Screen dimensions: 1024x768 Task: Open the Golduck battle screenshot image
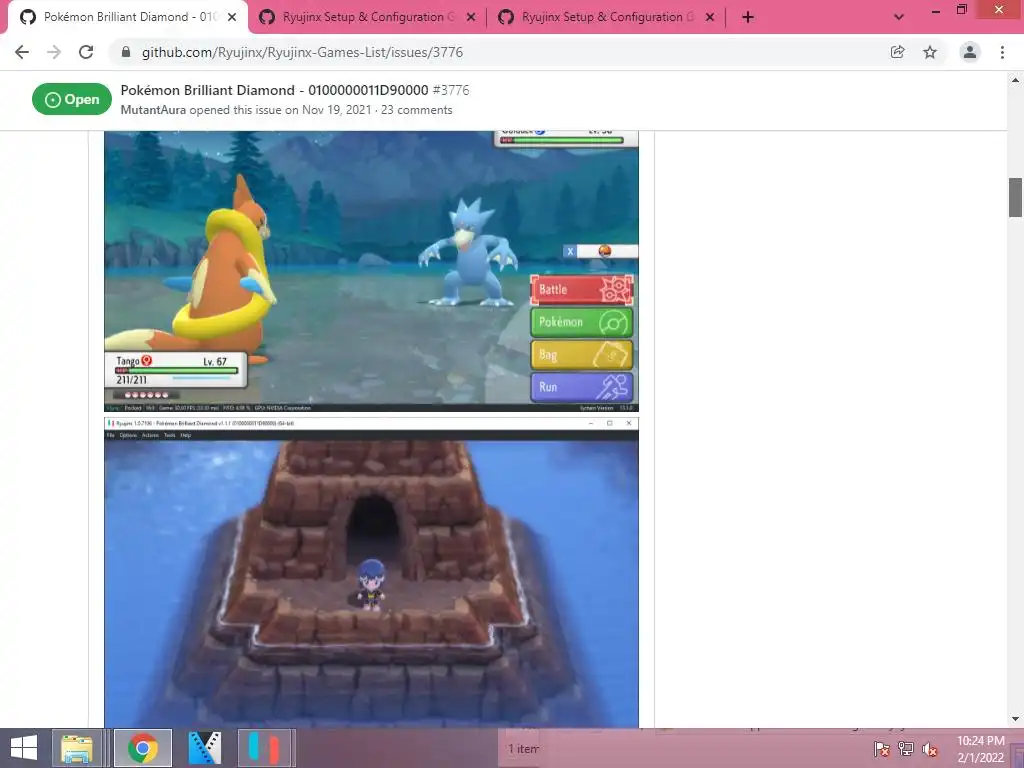click(372, 271)
